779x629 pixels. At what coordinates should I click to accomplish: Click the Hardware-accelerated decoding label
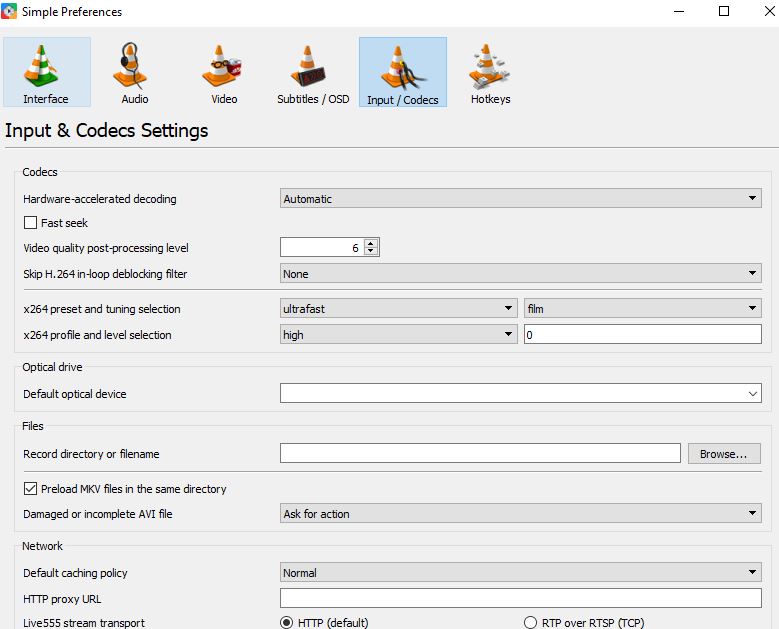100,199
